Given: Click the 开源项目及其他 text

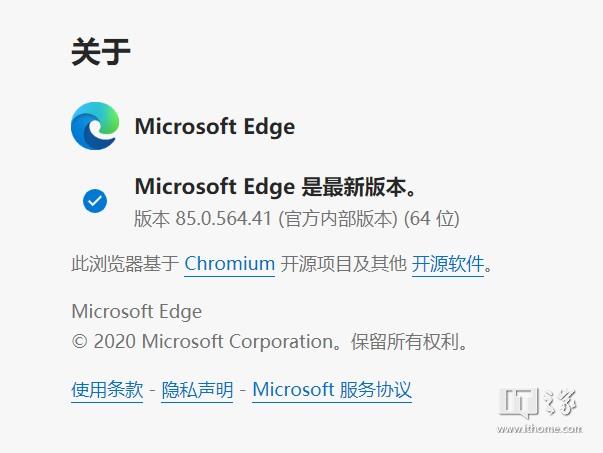Looking at the screenshot, I should point(344,264).
